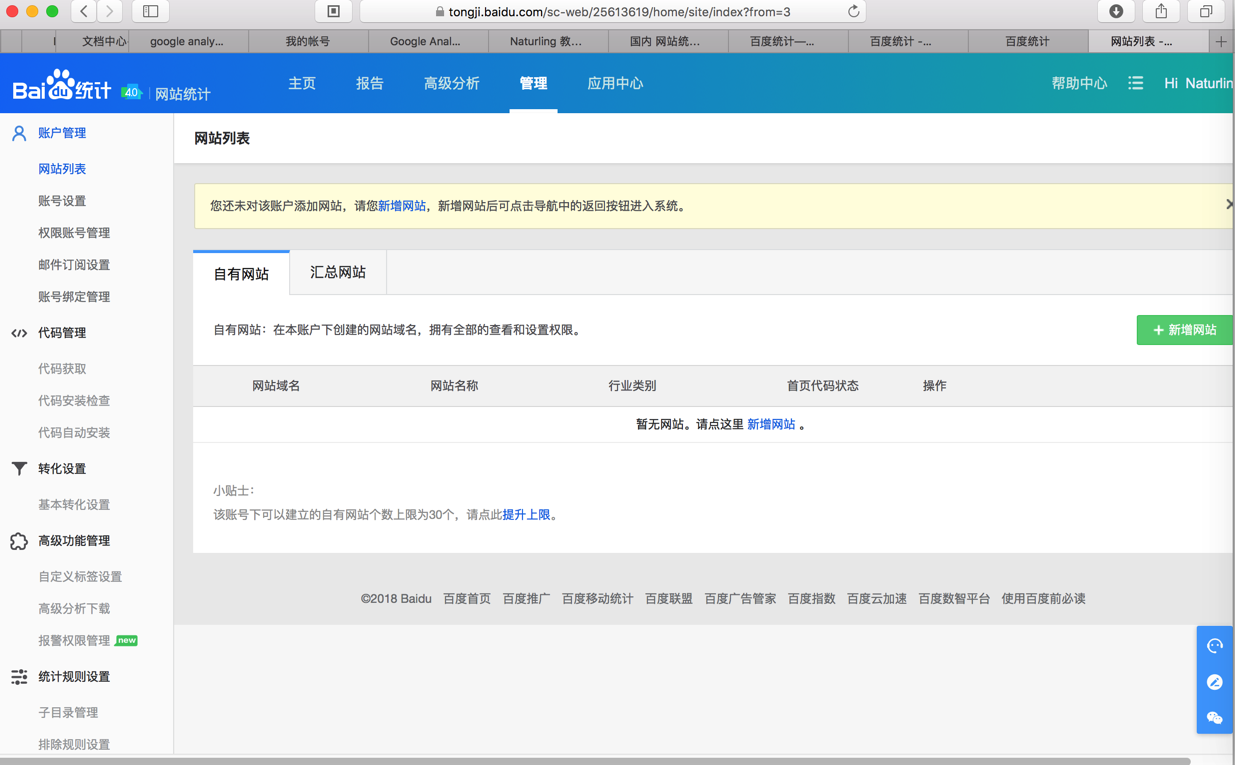1235x765 pixels.
Task: Open 账号设置 in the sidebar
Action: [62, 201]
